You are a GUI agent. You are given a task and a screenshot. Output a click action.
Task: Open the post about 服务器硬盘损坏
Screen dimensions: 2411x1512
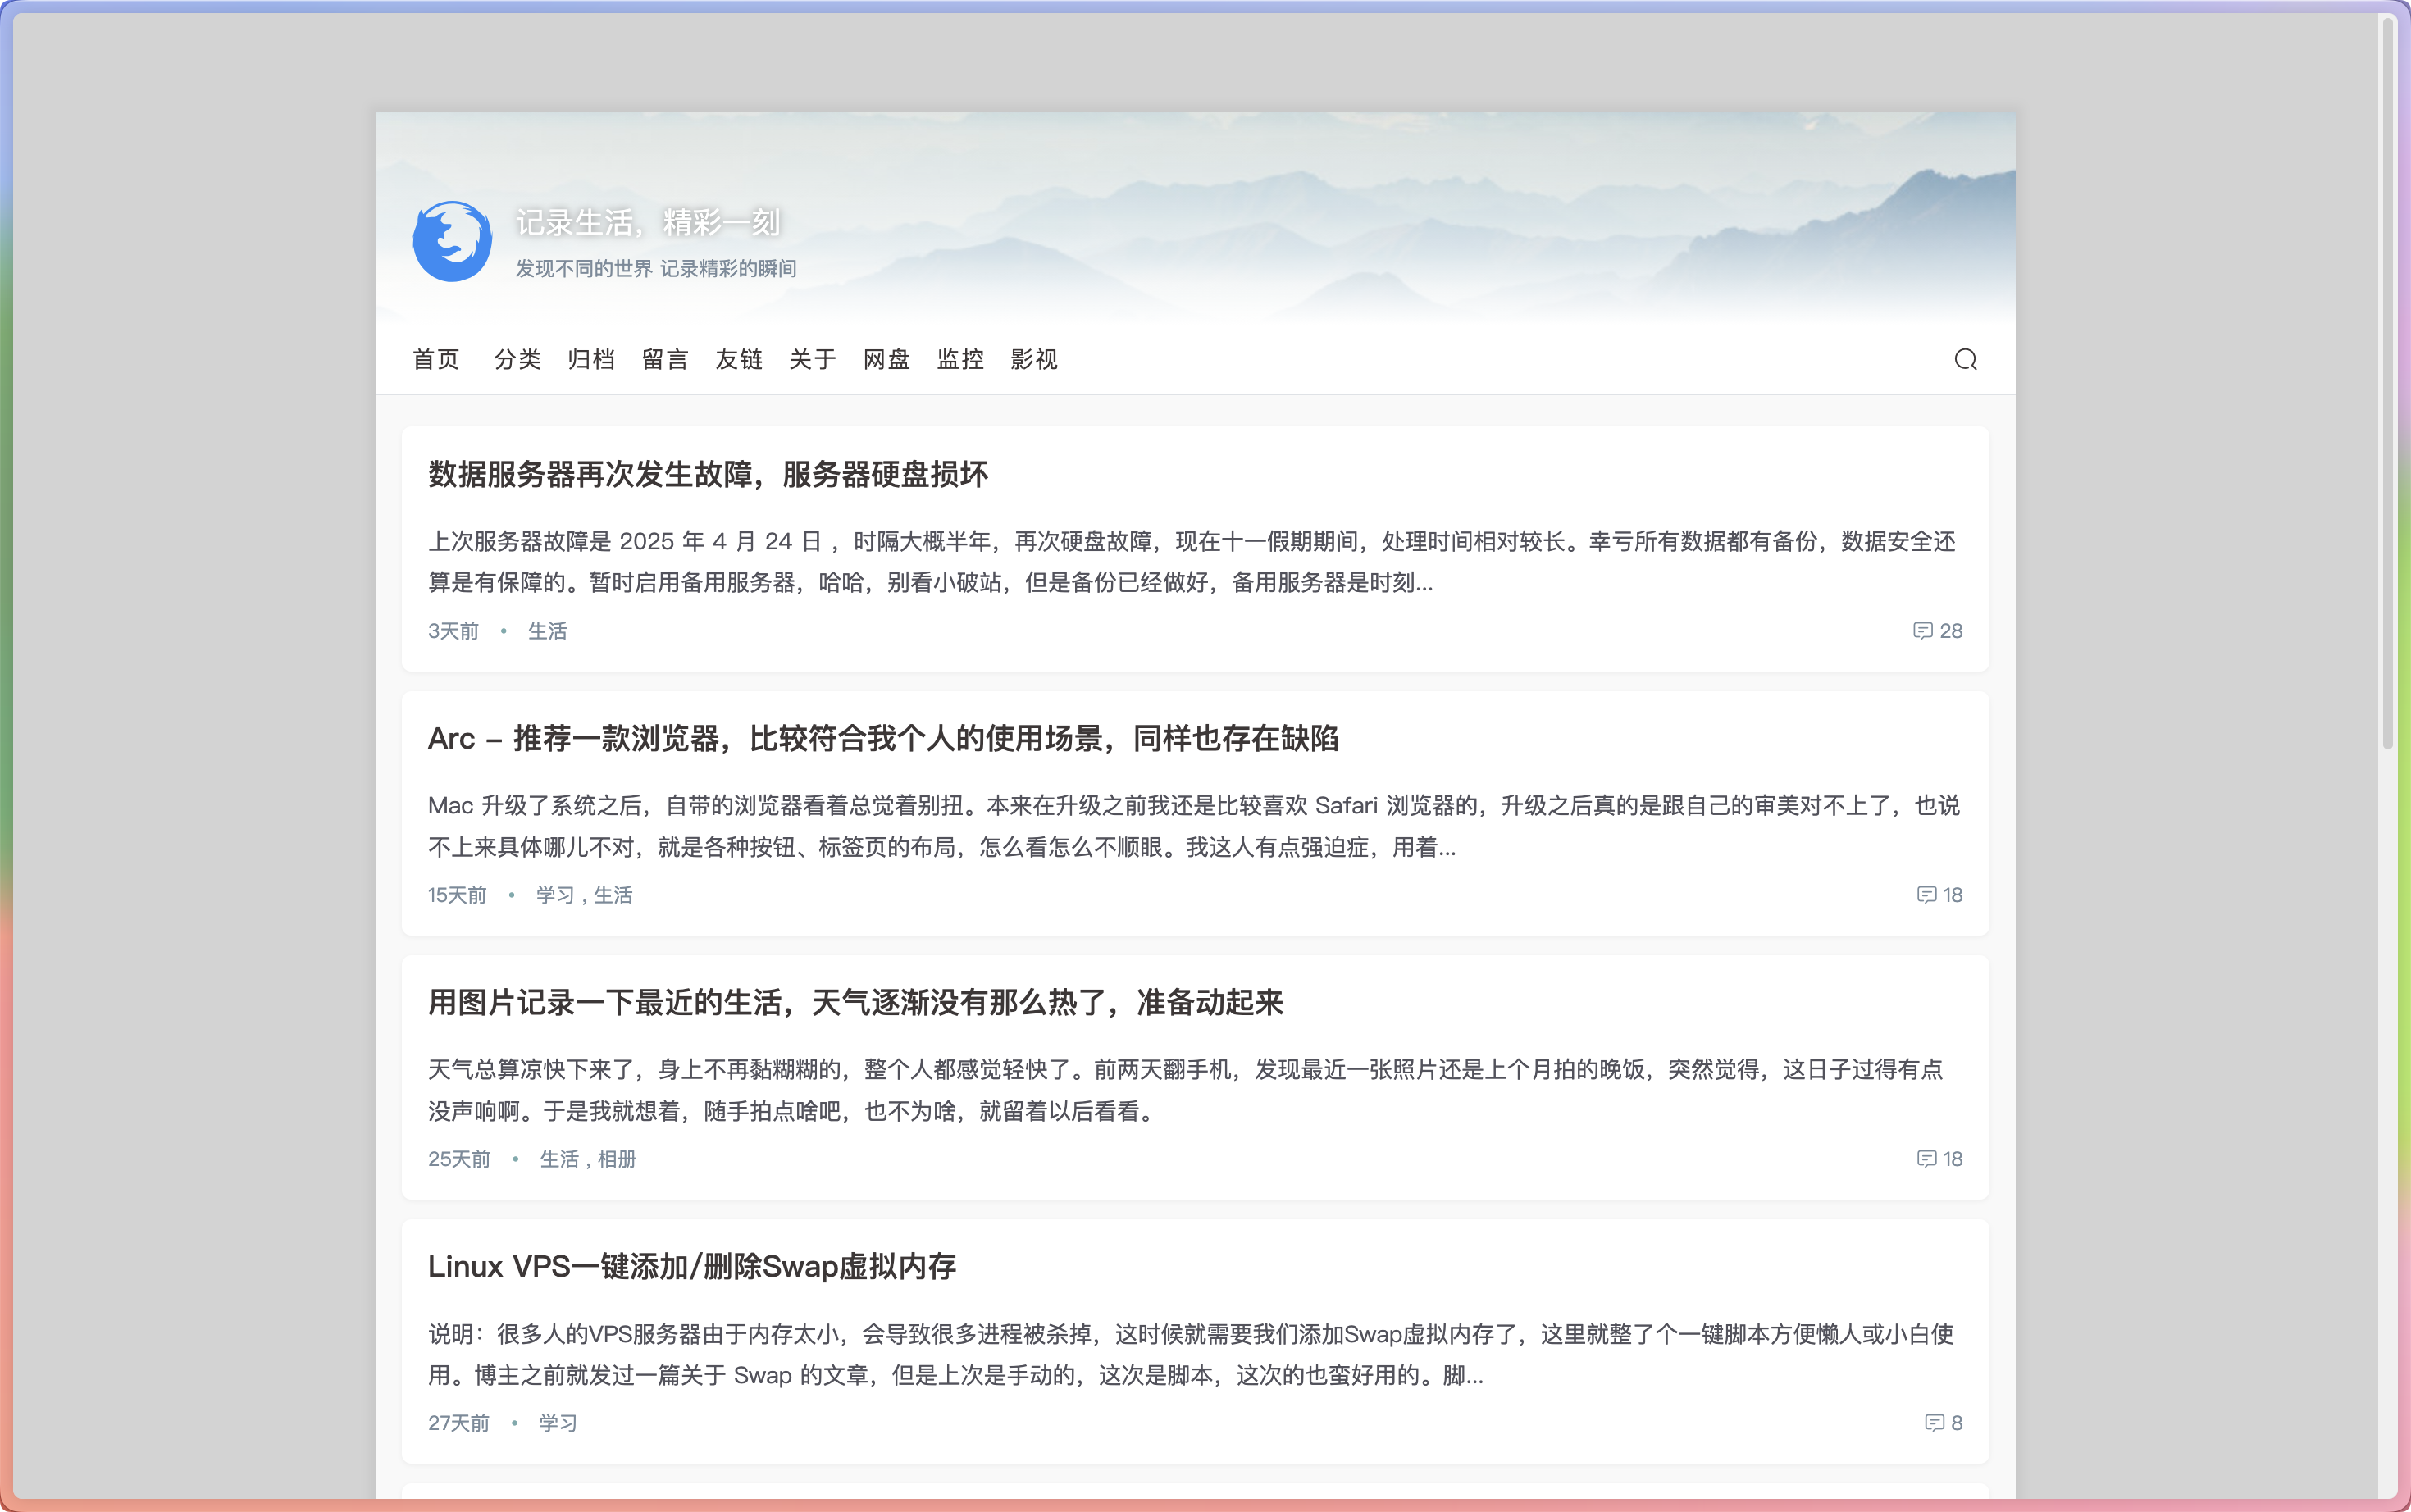(x=708, y=474)
